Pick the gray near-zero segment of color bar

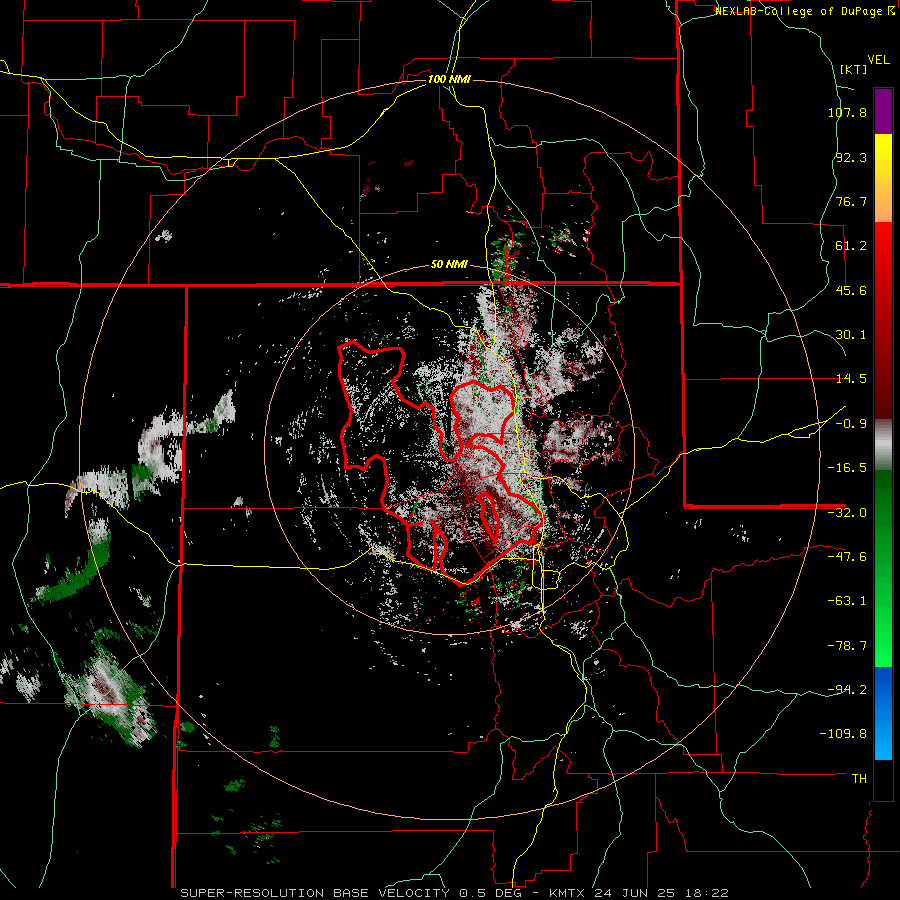coord(883,445)
